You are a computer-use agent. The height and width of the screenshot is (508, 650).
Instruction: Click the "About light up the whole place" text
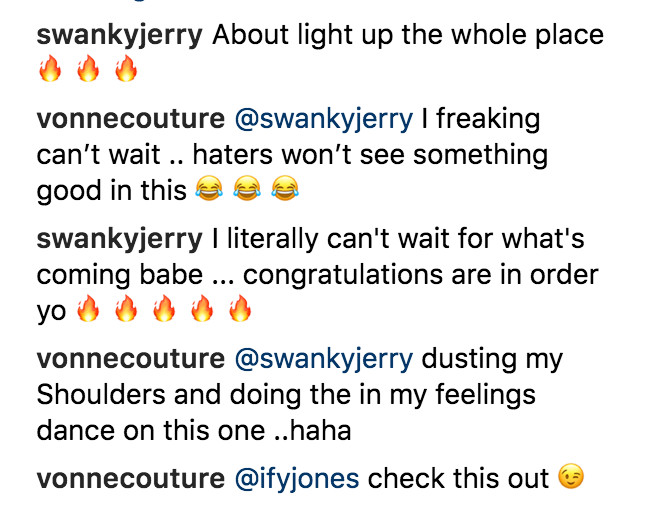click(408, 36)
